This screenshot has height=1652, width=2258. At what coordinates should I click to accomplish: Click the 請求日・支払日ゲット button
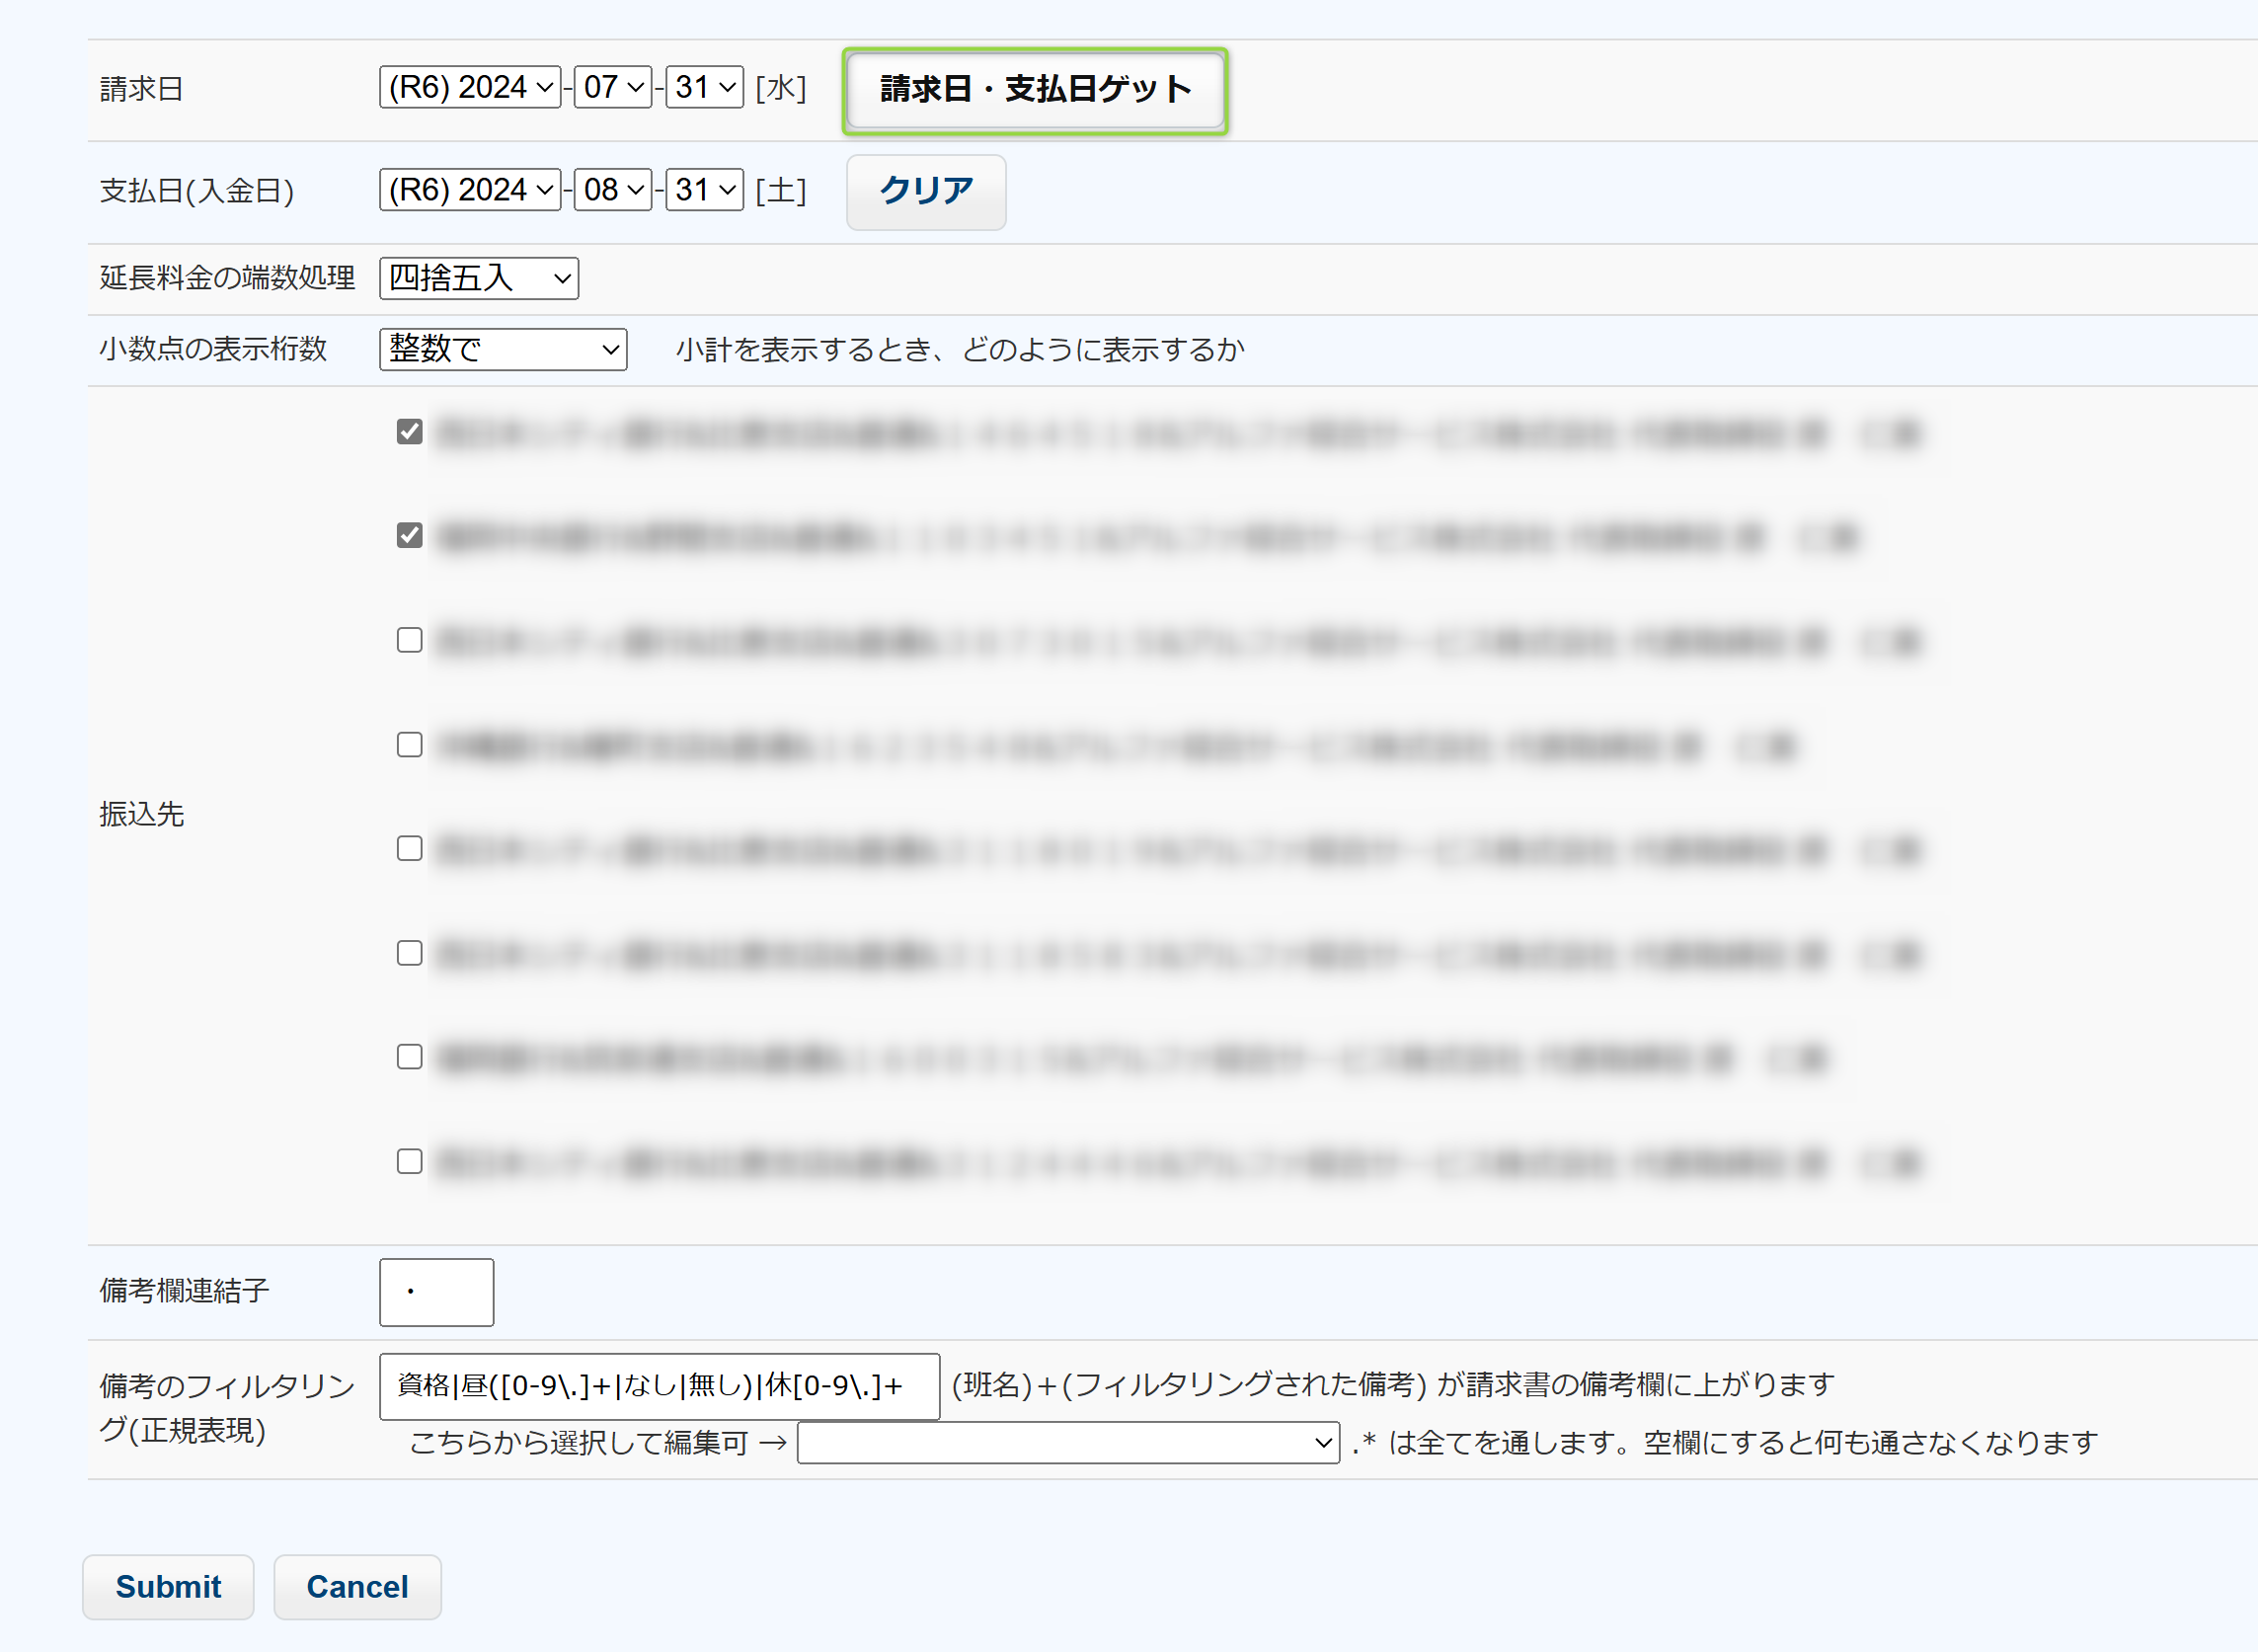[x=1034, y=90]
